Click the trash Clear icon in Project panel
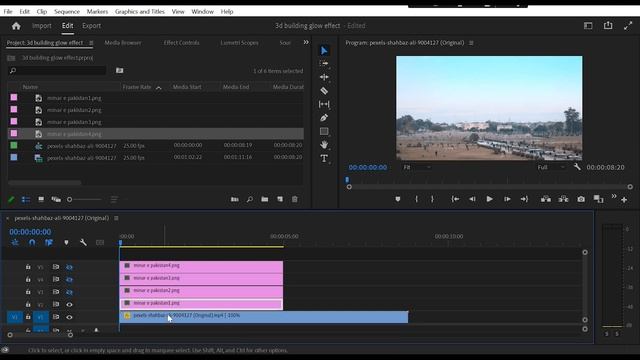The width and height of the screenshot is (640, 360). [x=295, y=199]
